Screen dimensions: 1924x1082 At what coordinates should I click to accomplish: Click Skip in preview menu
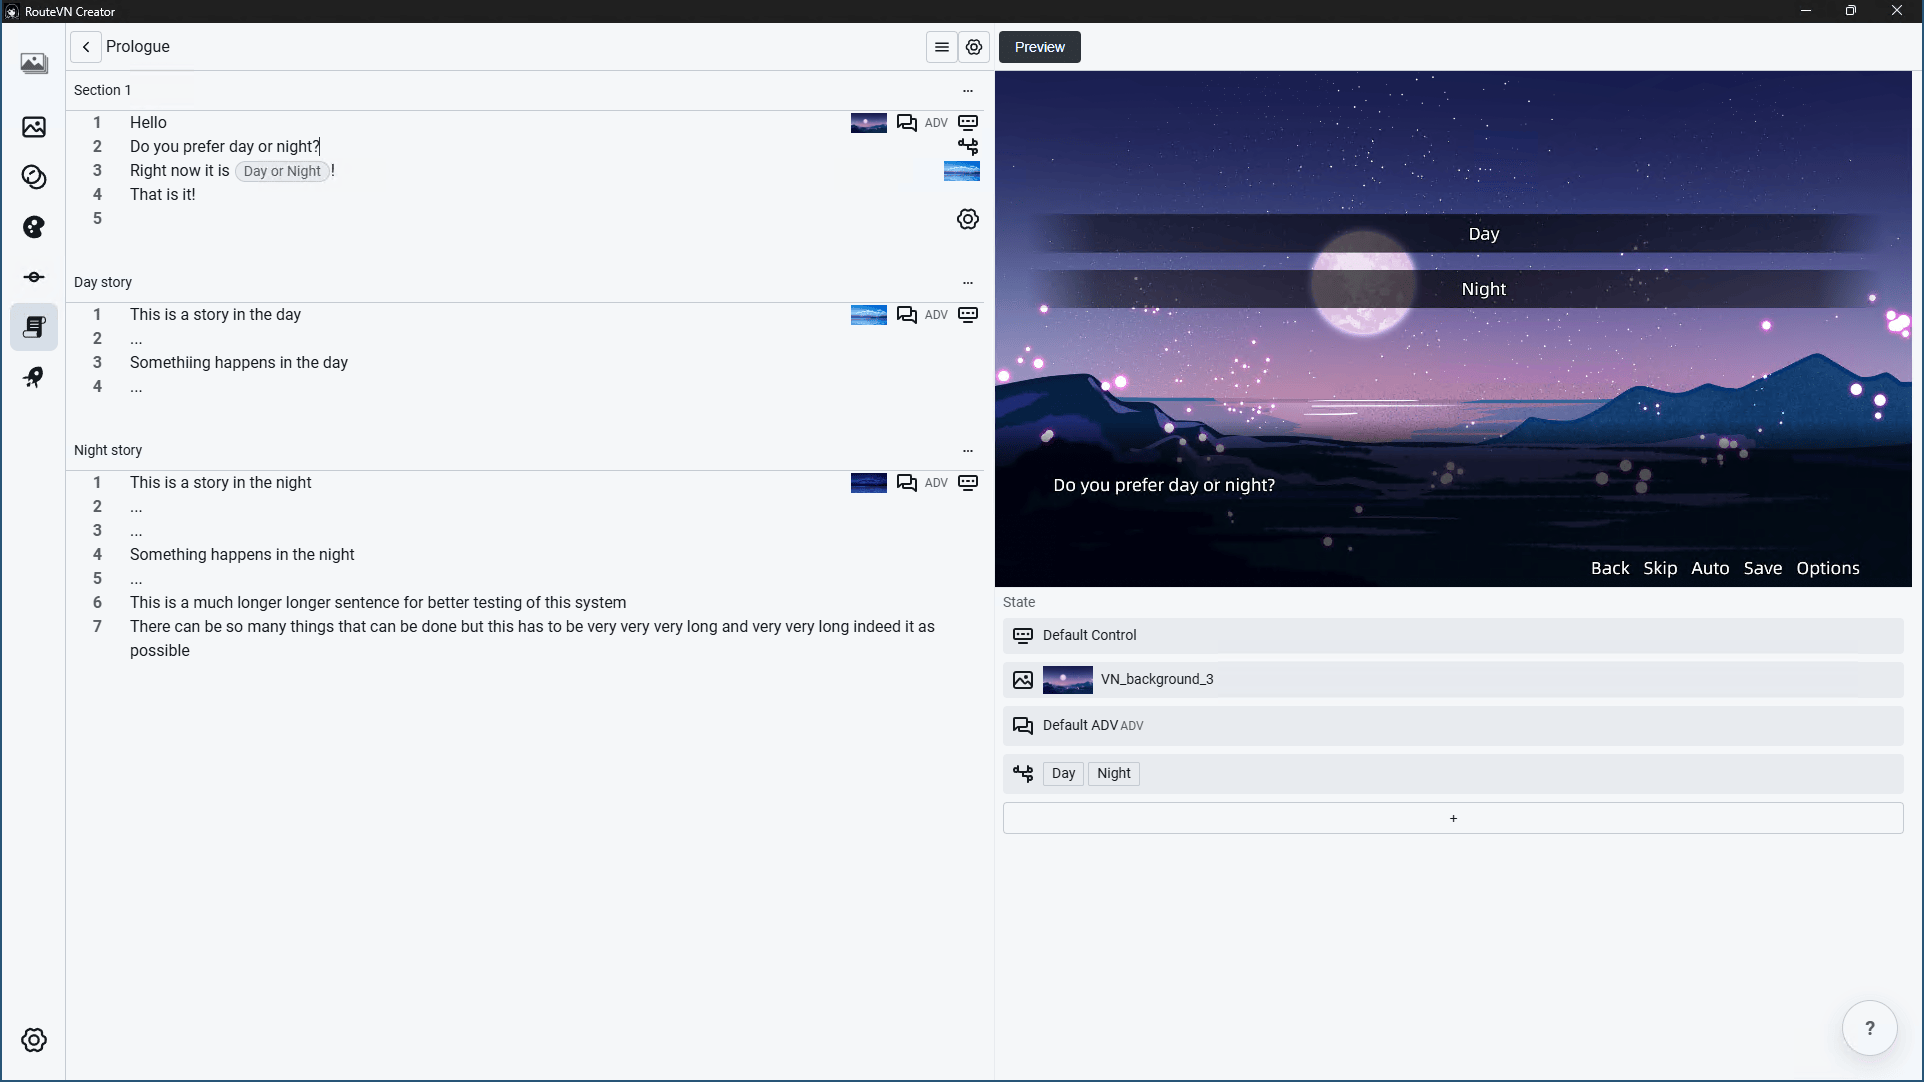coord(1660,568)
